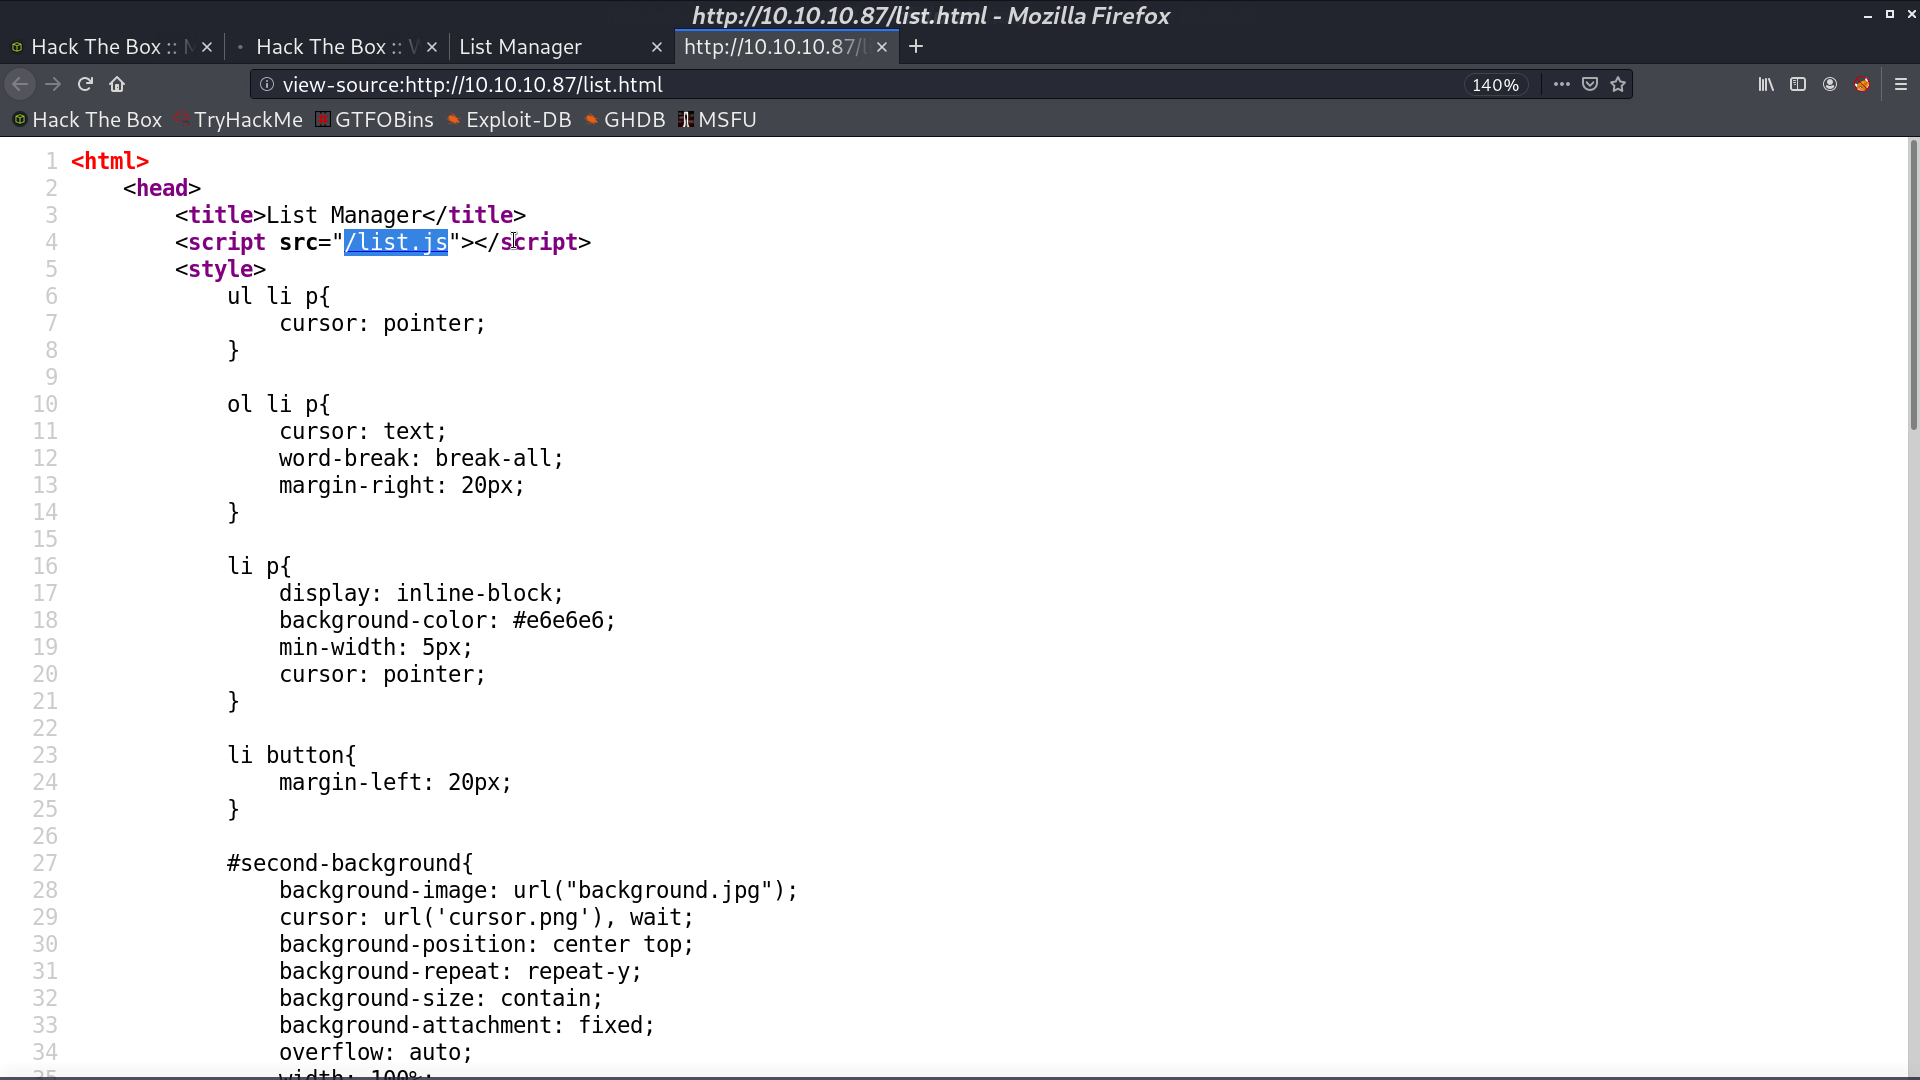Click 'display: inline-block;' line
This screenshot has width=1920, height=1080.
(421, 593)
